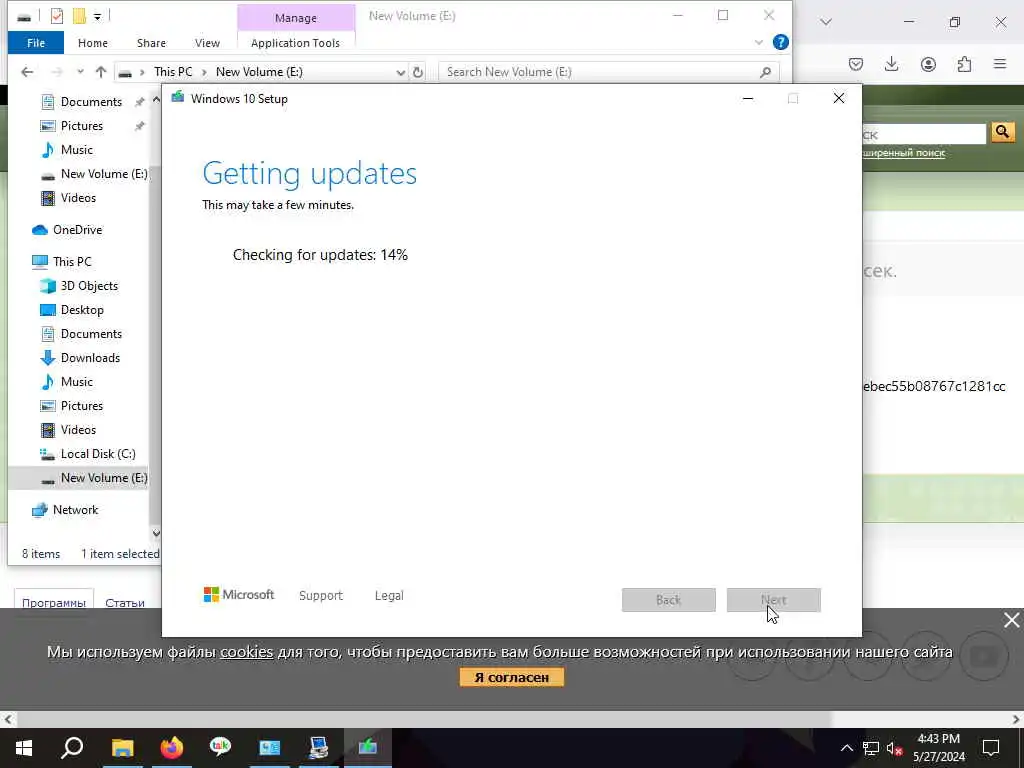Click the Manage contextual tab

[x=296, y=18]
